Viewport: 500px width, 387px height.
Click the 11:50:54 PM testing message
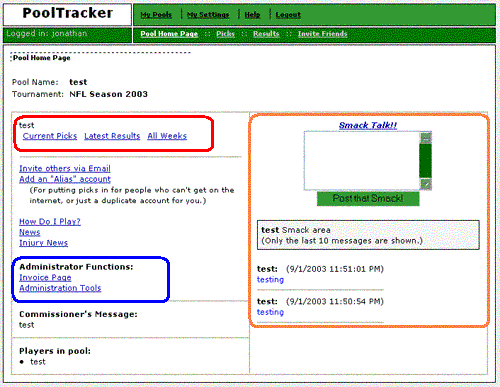click(270, 312)
